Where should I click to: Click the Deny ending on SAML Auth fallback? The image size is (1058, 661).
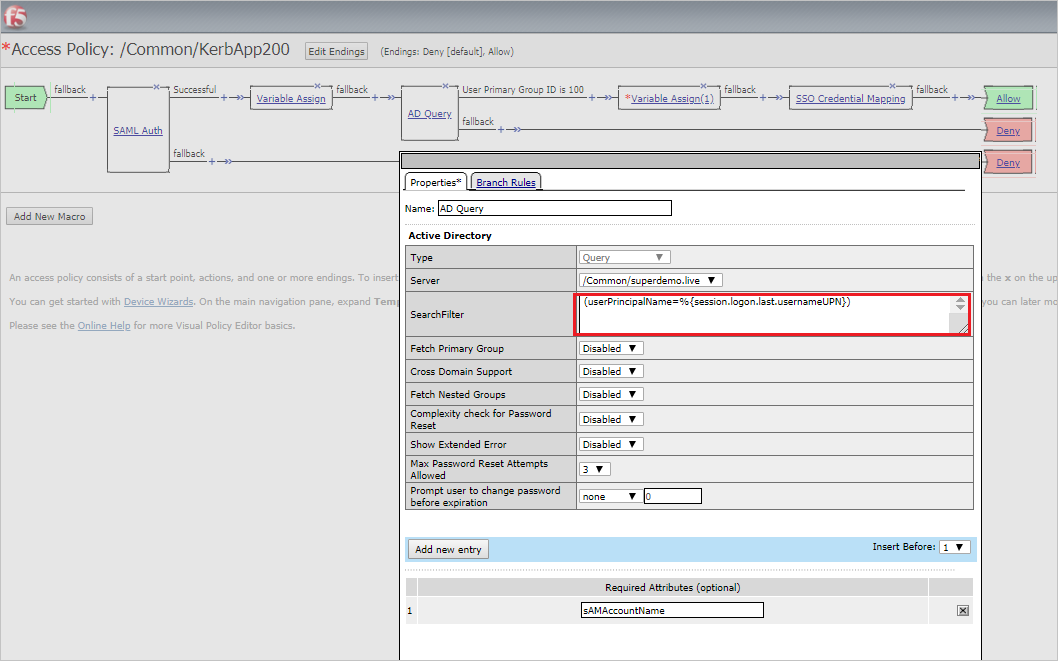1008,163
